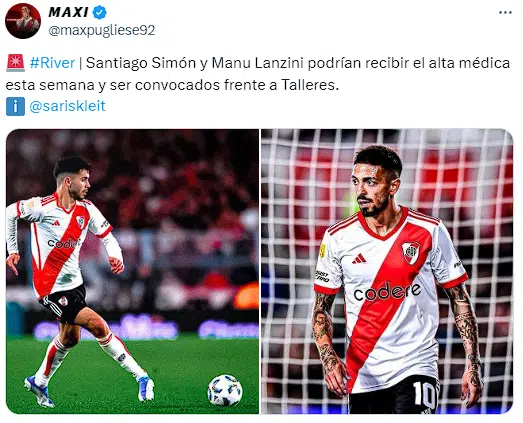Screen dimensions: 523x423
Task: Click the Adidas logo on right shirt
Action: pyautogui.click(x=359, y=259)
